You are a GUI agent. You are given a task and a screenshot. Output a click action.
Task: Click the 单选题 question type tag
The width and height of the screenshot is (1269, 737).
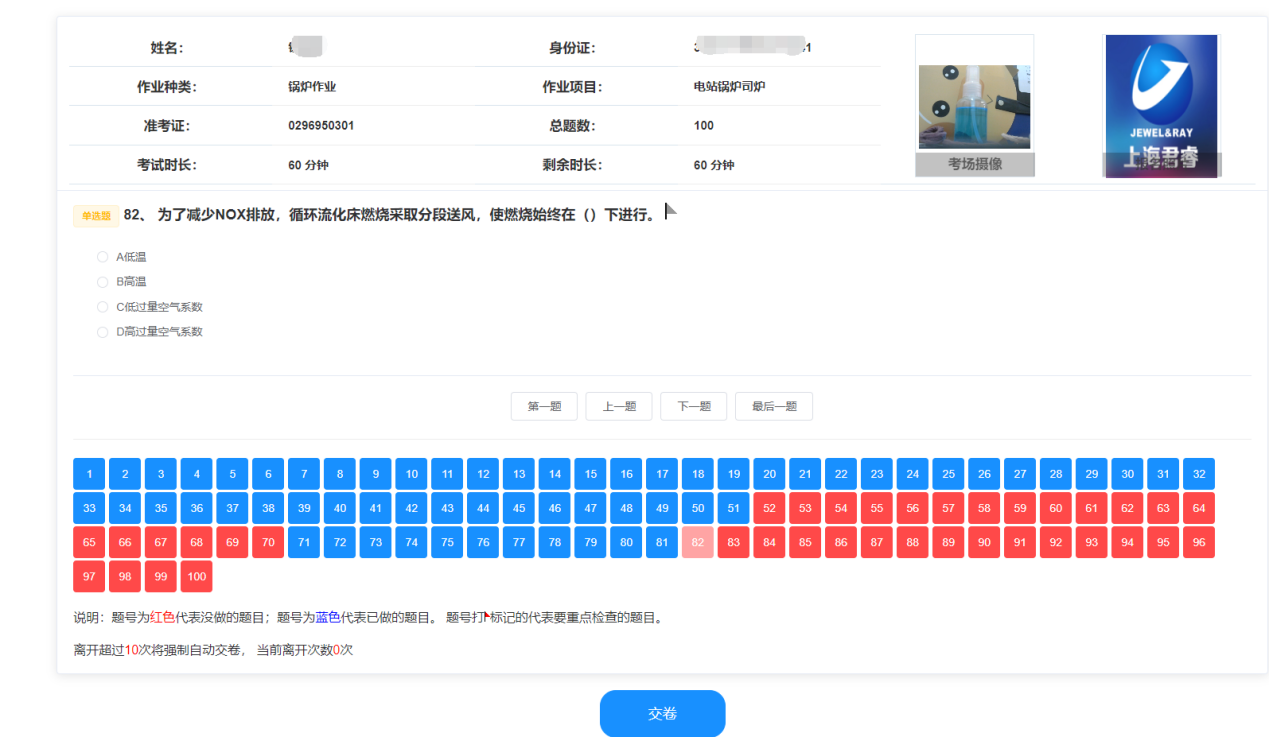click(x=96, y=216)
